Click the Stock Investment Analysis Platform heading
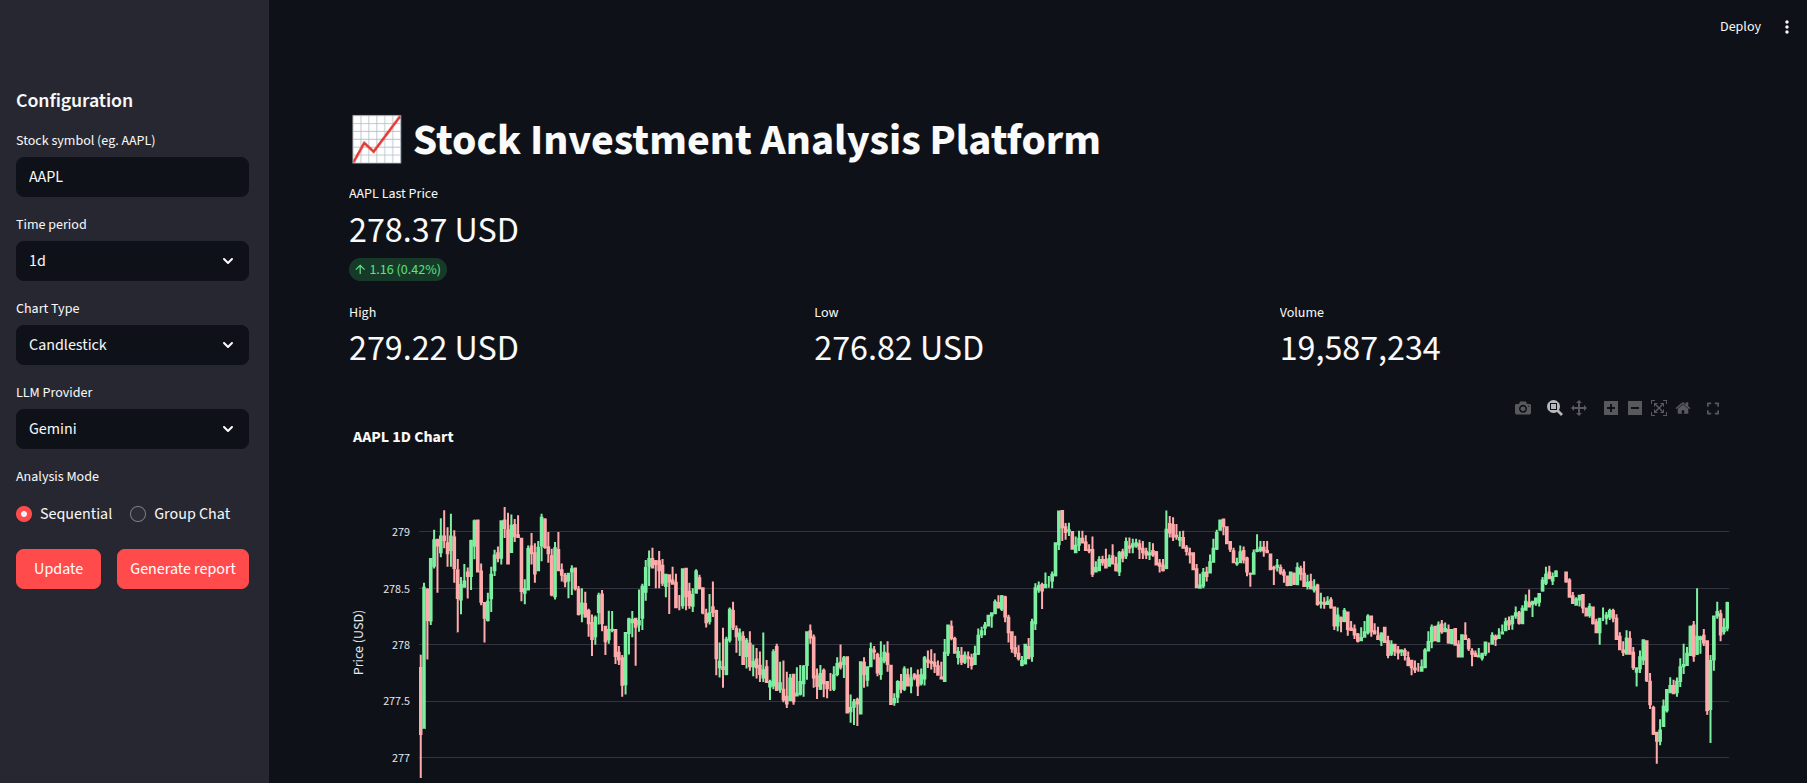The image size is (1807, 783). click(x=756, y=140)
